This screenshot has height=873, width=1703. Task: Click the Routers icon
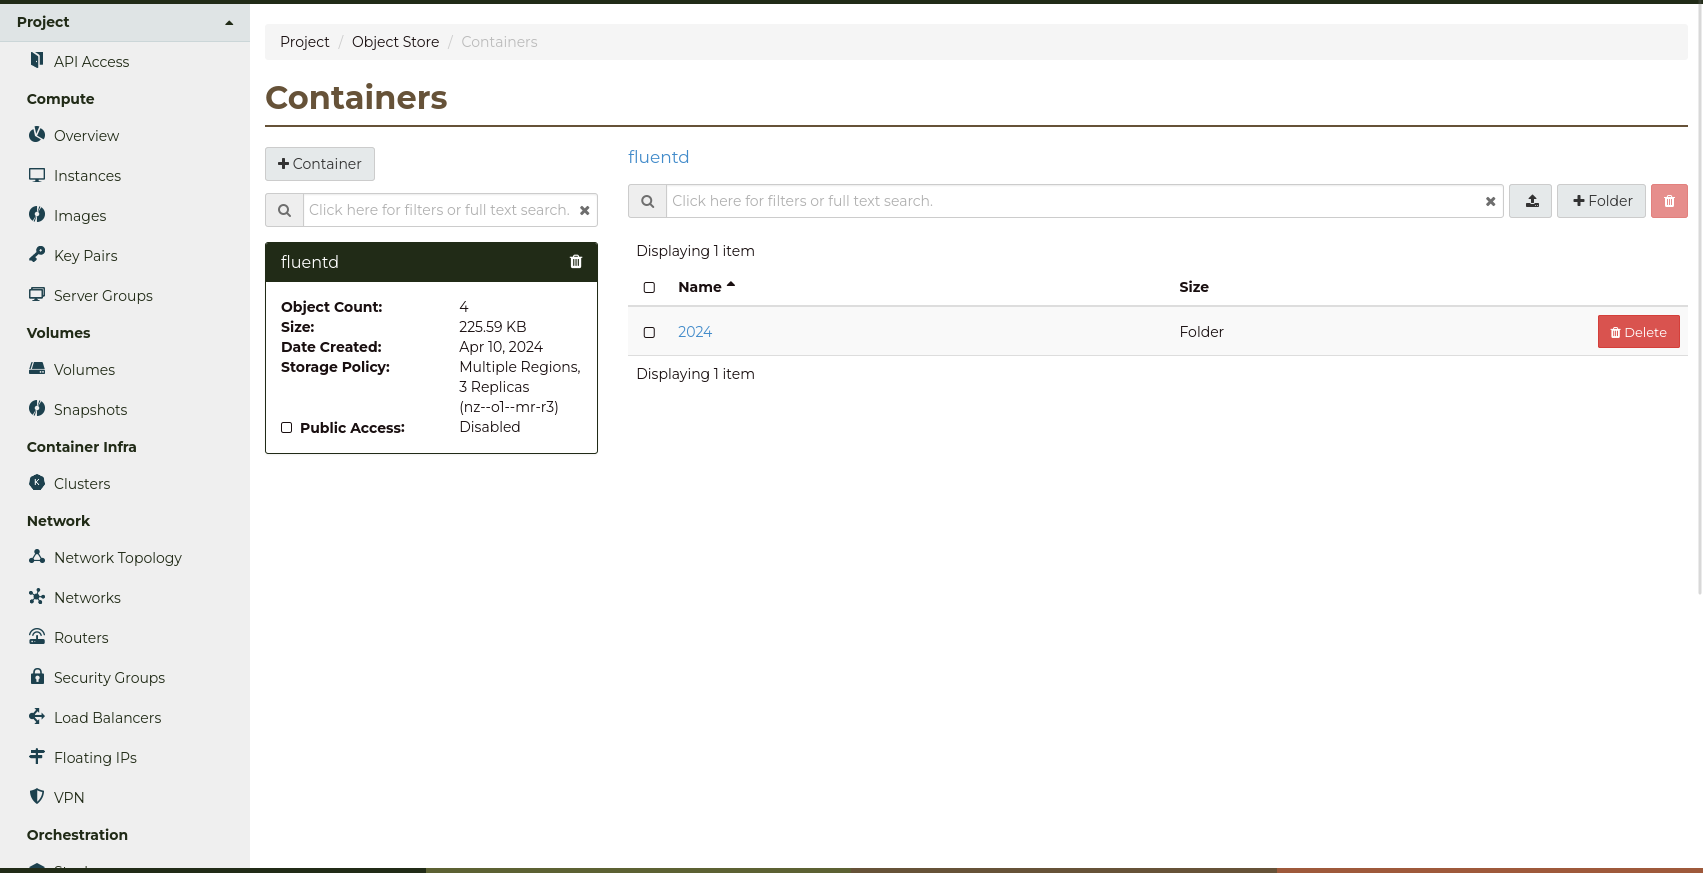[x=37, y=636]
